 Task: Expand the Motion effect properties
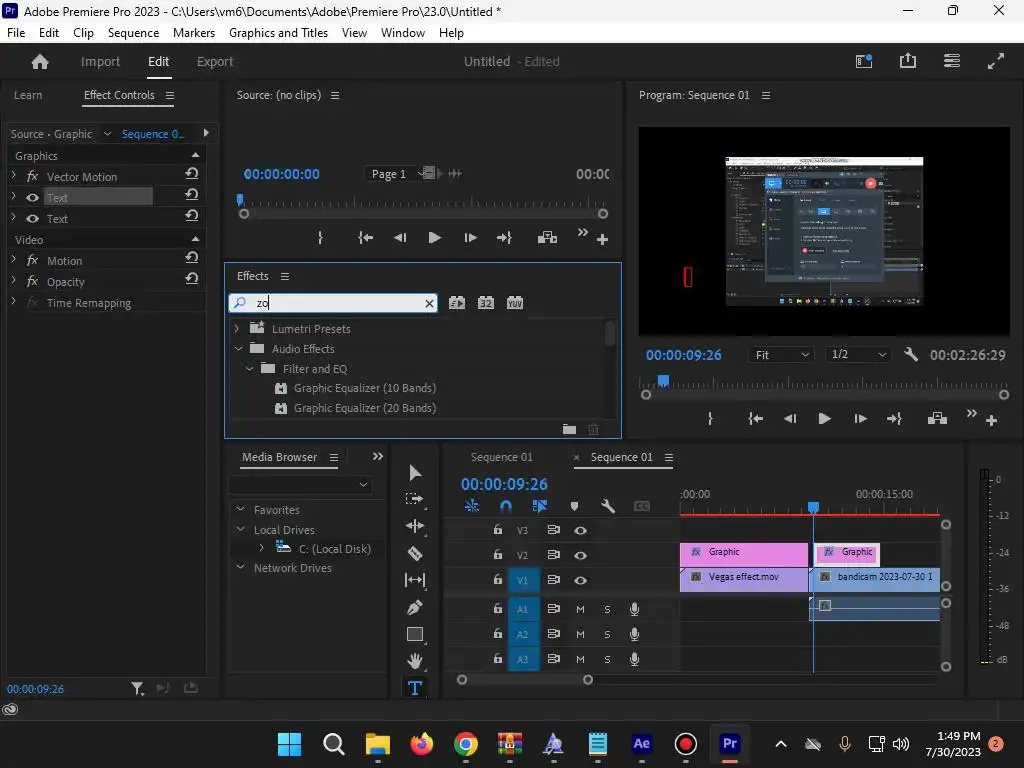point(14,259)
